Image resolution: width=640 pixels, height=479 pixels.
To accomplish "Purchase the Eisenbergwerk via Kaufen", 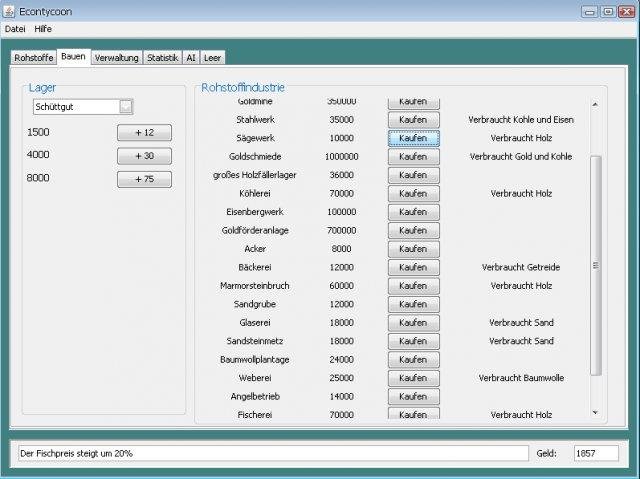I will tap(413, 212).
